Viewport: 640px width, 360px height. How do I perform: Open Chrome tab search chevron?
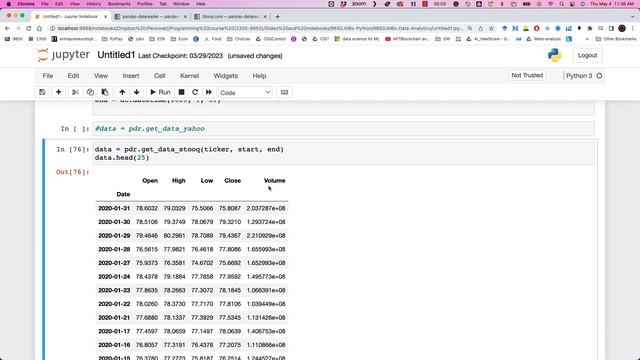pyautogui.click(x=633, y=17)
